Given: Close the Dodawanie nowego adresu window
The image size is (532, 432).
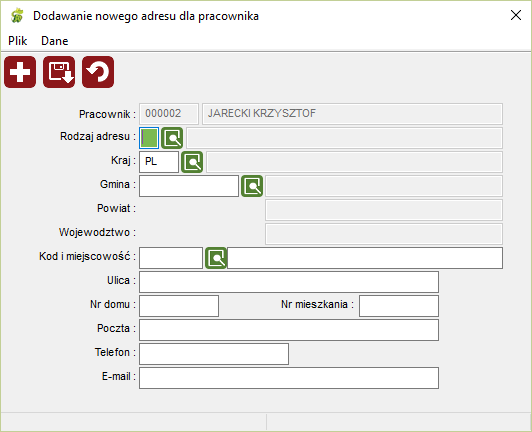Looking at the screenshot, I should (516, 15).
